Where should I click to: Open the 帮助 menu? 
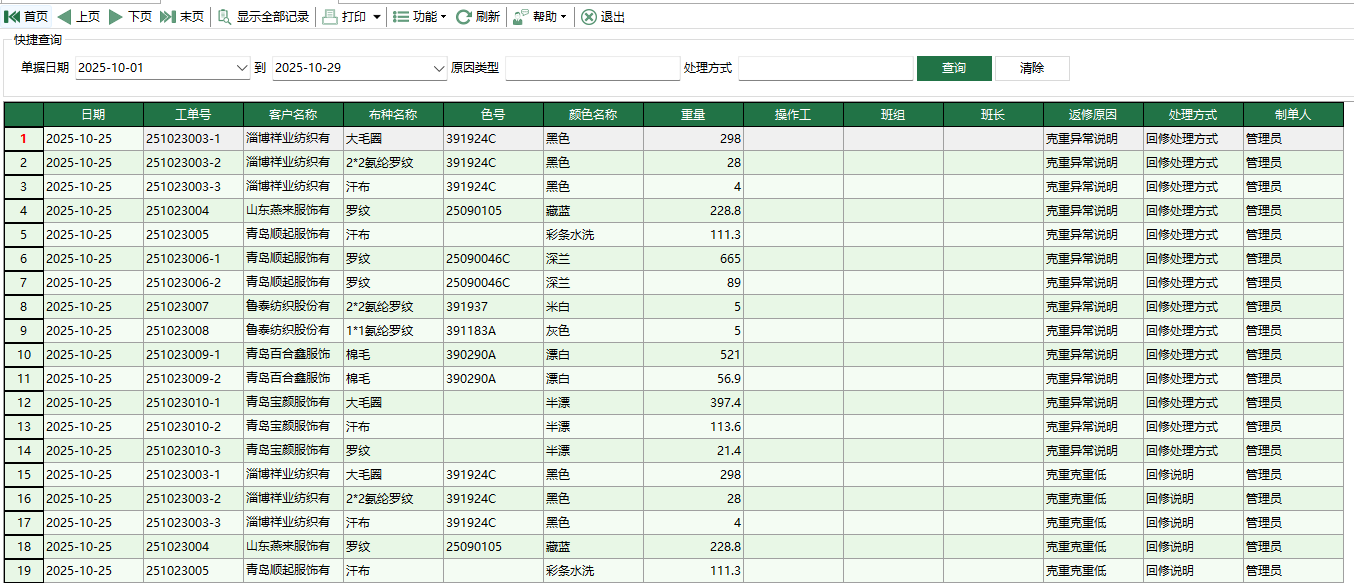pos(538,15)
